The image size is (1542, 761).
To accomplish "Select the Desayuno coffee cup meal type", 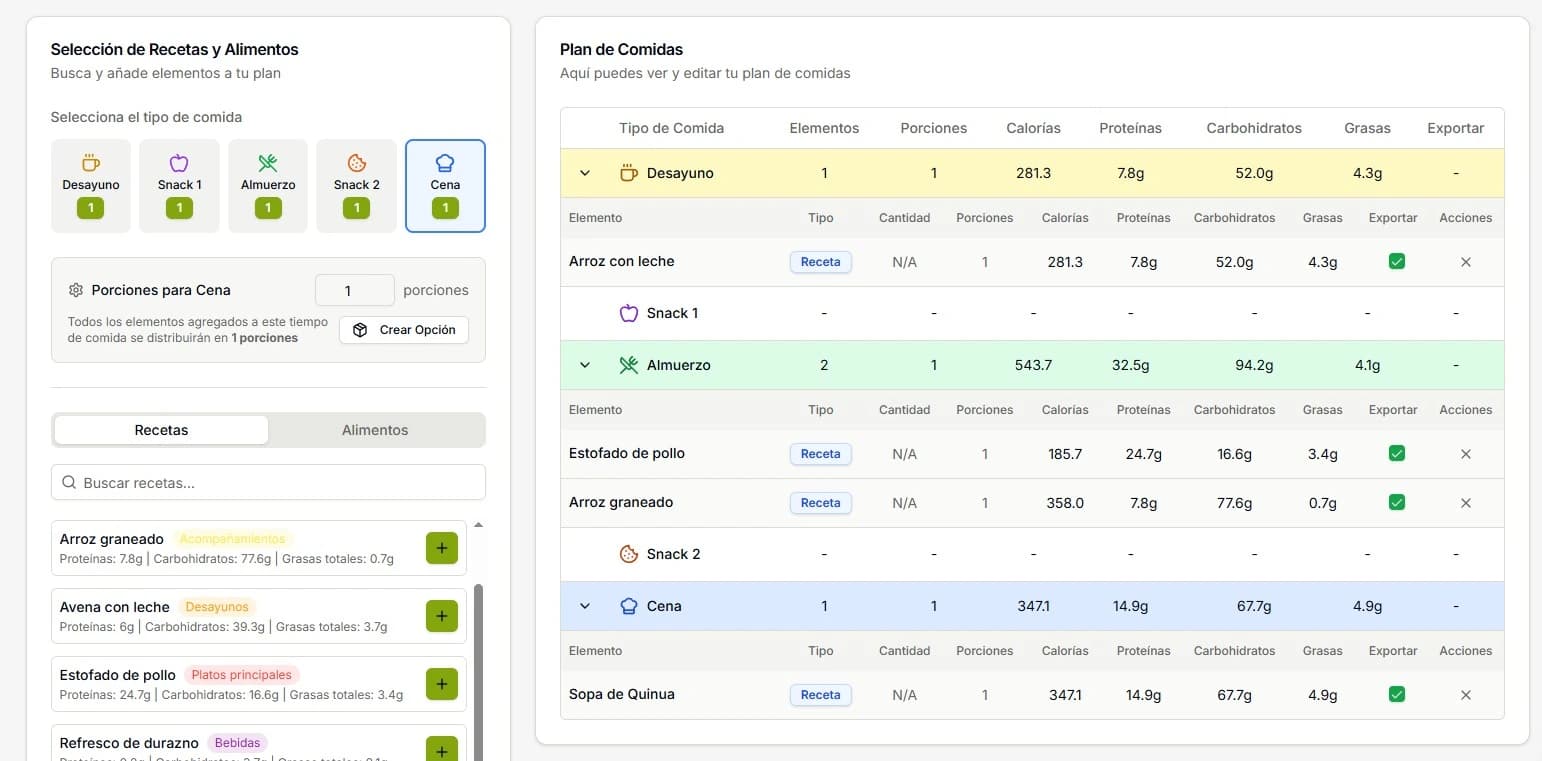I will (91, 185).
